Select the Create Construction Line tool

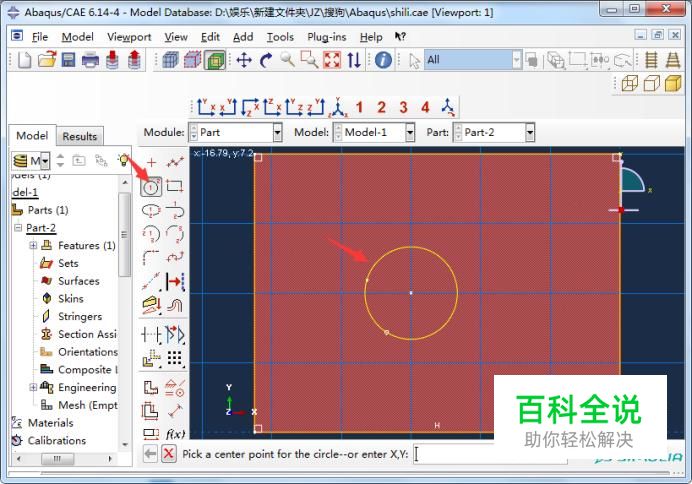click(151, 281)
